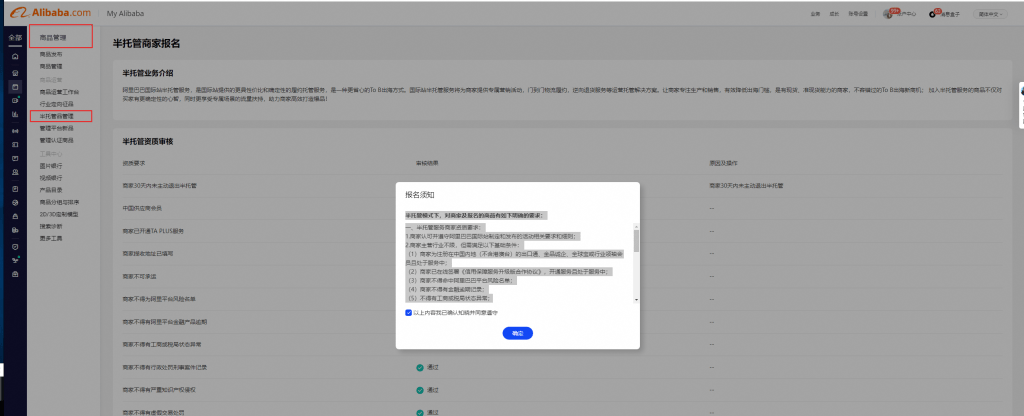This screenshot has width=1024, height=416.
Task: Open the My Alibaba link in header
Action: 125,14
